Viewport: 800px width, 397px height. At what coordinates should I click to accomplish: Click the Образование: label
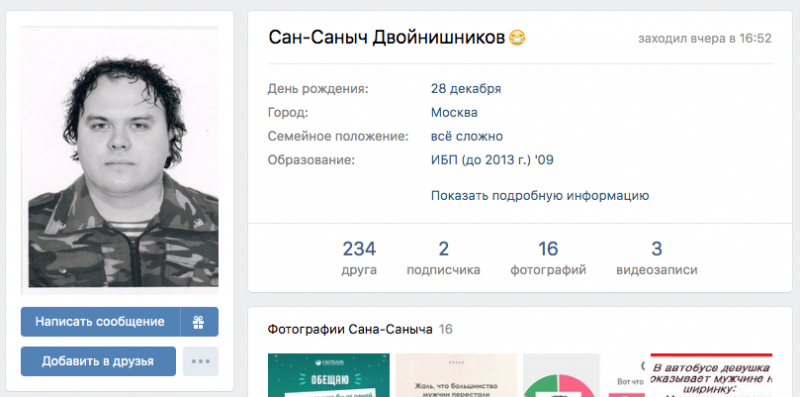point(311,160)
